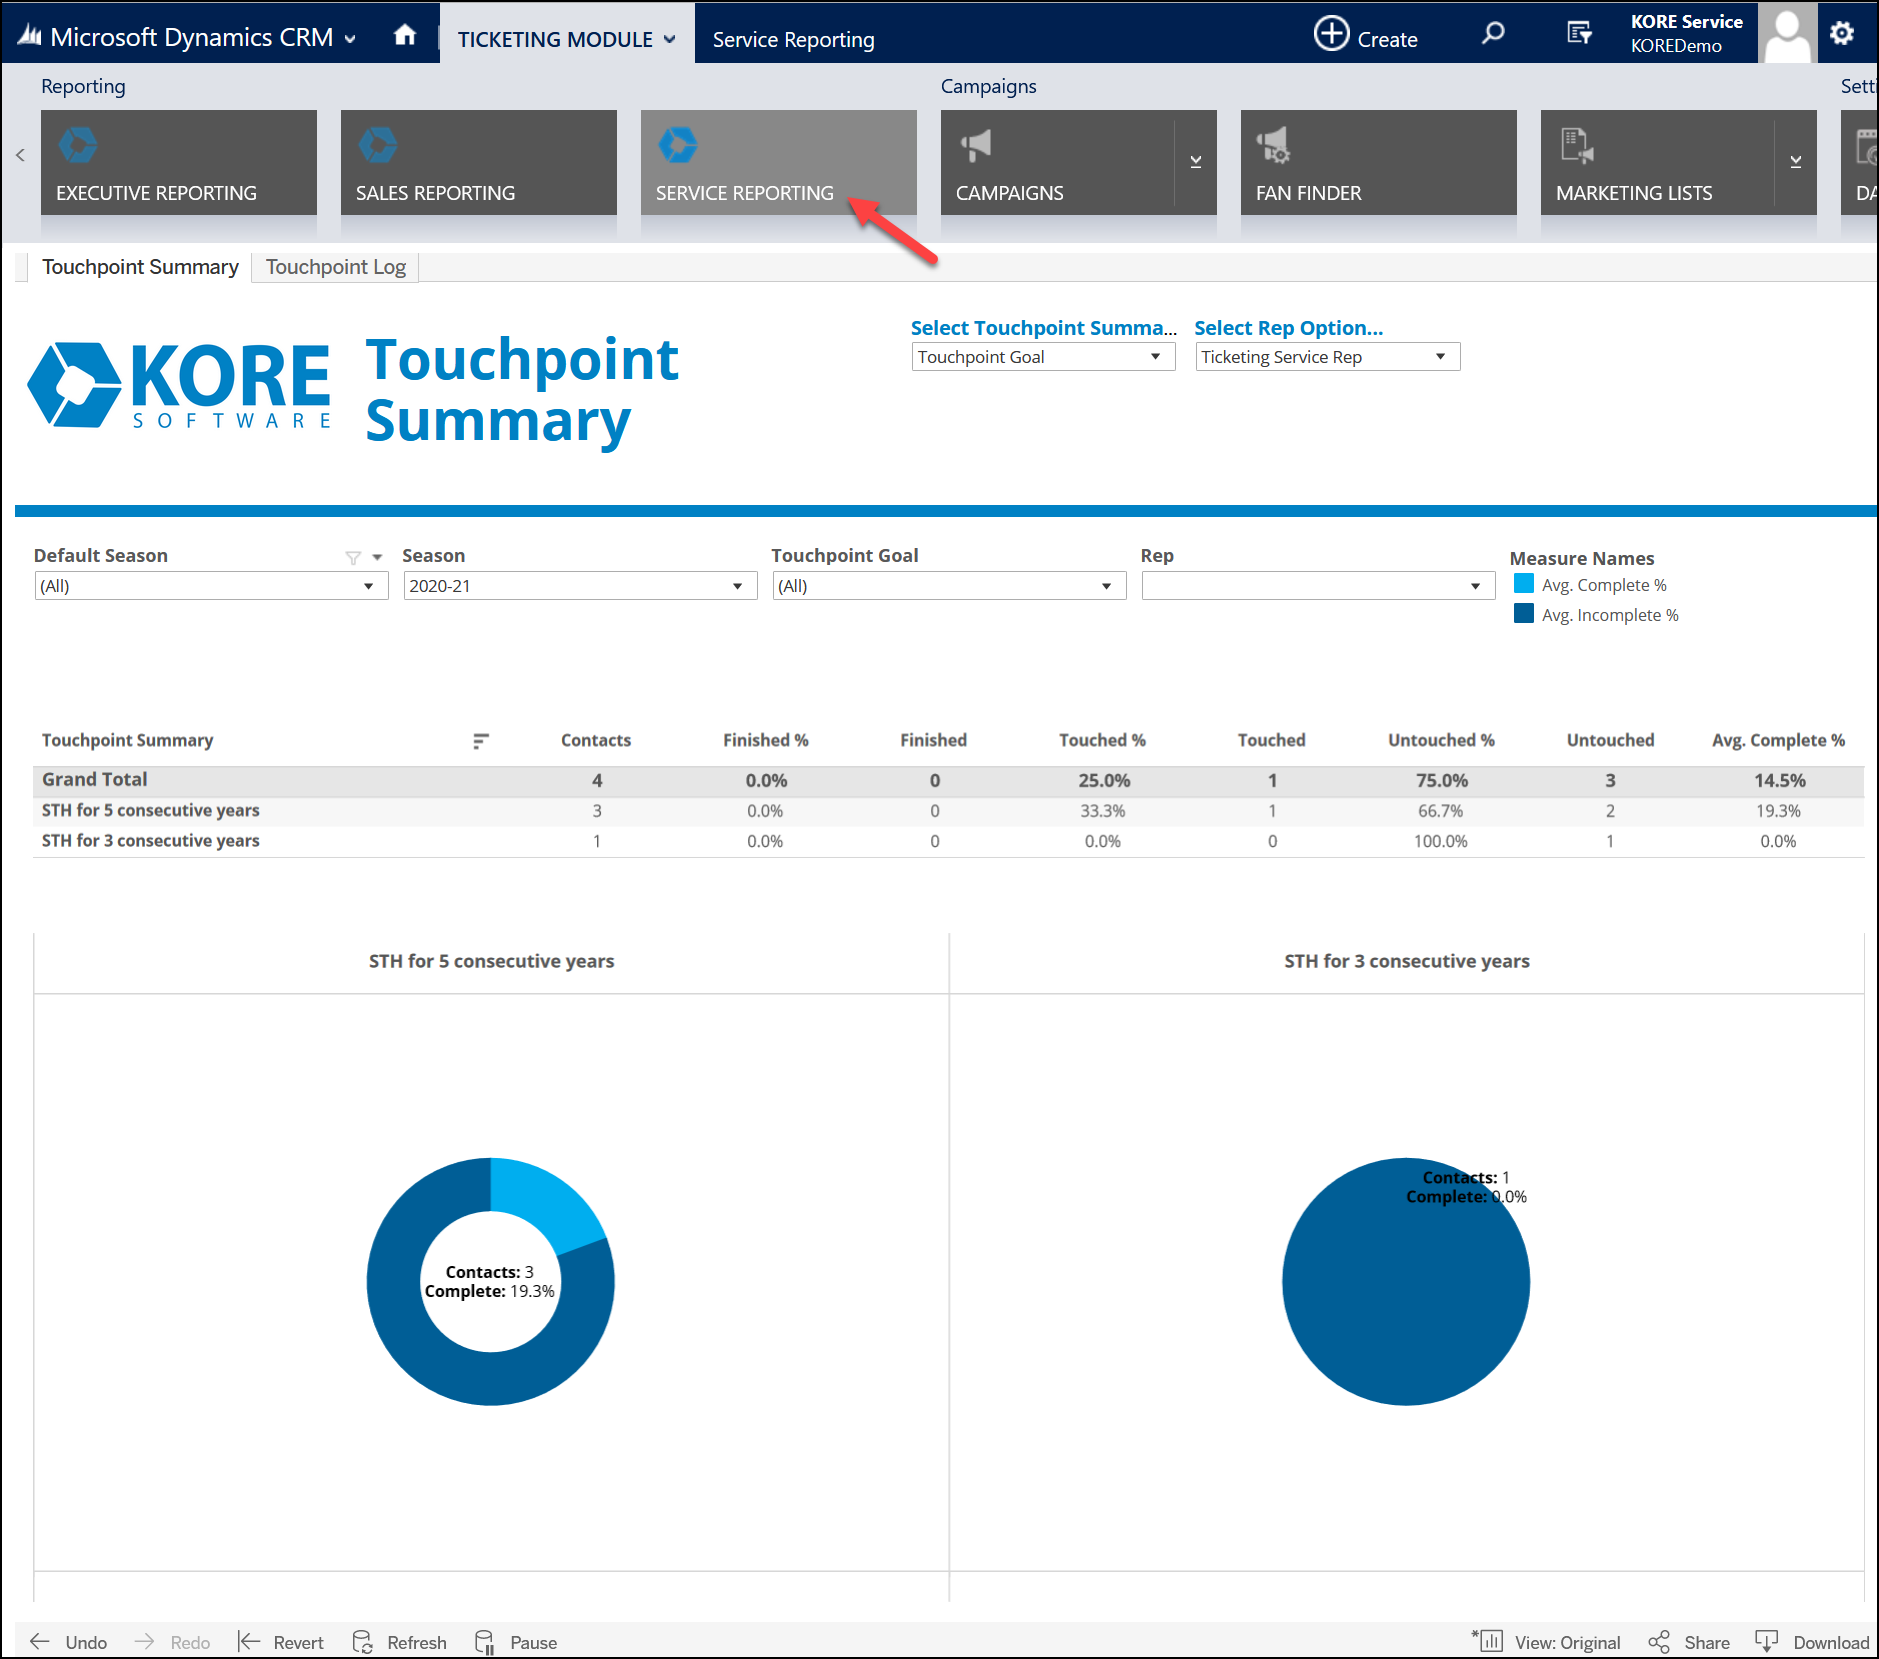Open the Service Reporting tile
Viewport: 1879px width, 1659px height.
(x=779, y=162)
